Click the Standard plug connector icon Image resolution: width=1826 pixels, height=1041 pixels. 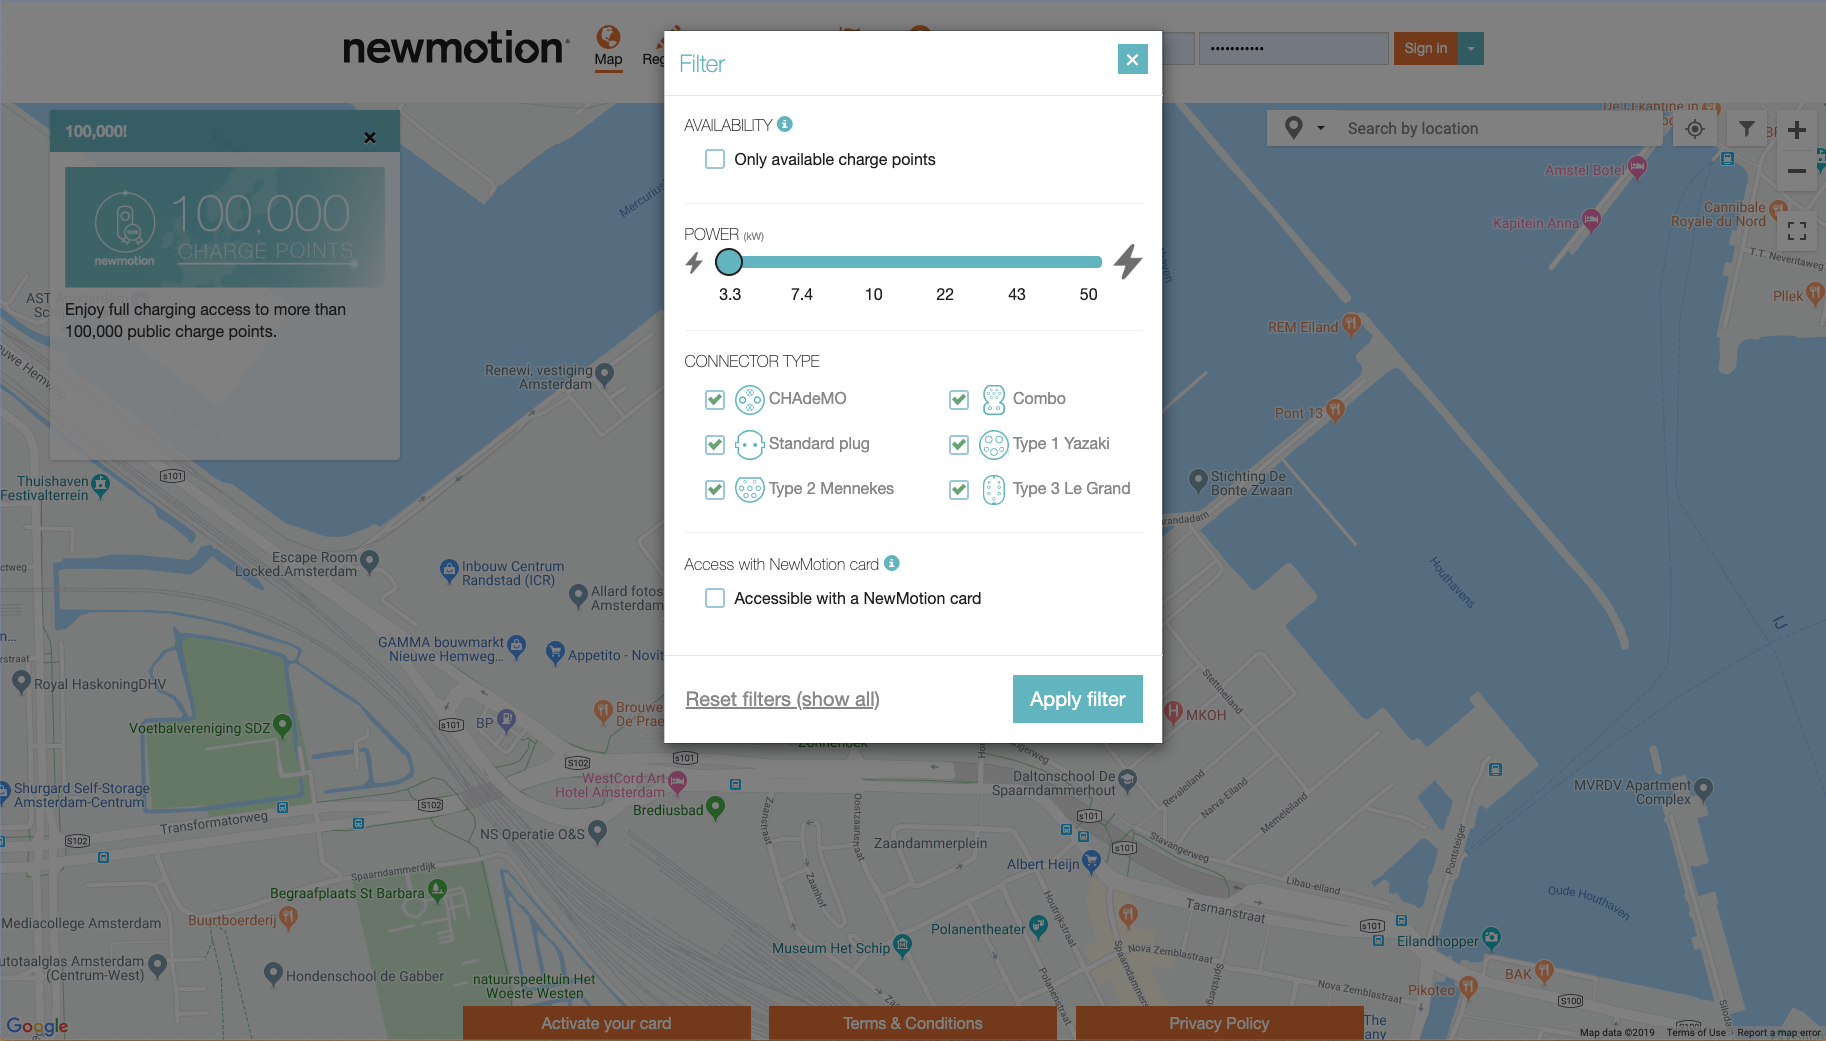750,444
